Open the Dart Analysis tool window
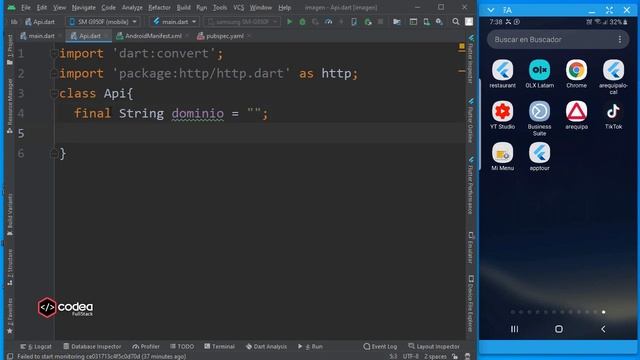Viewport: 640px width, 360px height. (266, 347)
